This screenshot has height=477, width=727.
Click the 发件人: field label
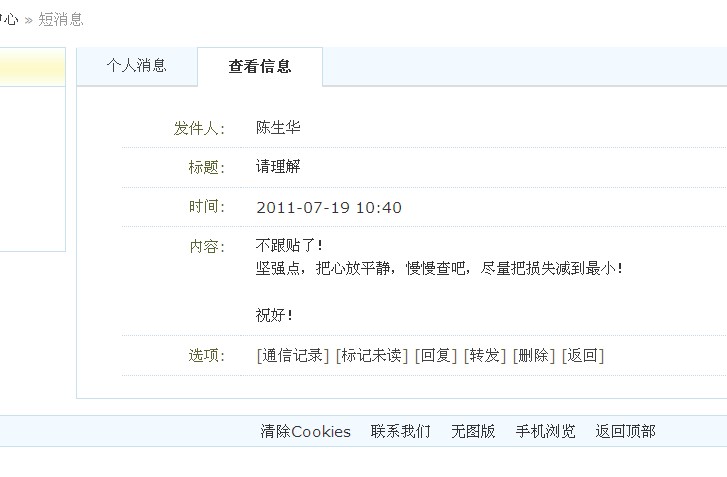tap(199, 128)
